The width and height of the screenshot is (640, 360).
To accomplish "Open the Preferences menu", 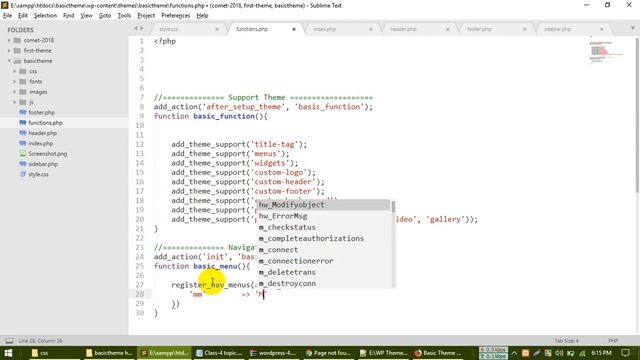I will coord(176,16).
